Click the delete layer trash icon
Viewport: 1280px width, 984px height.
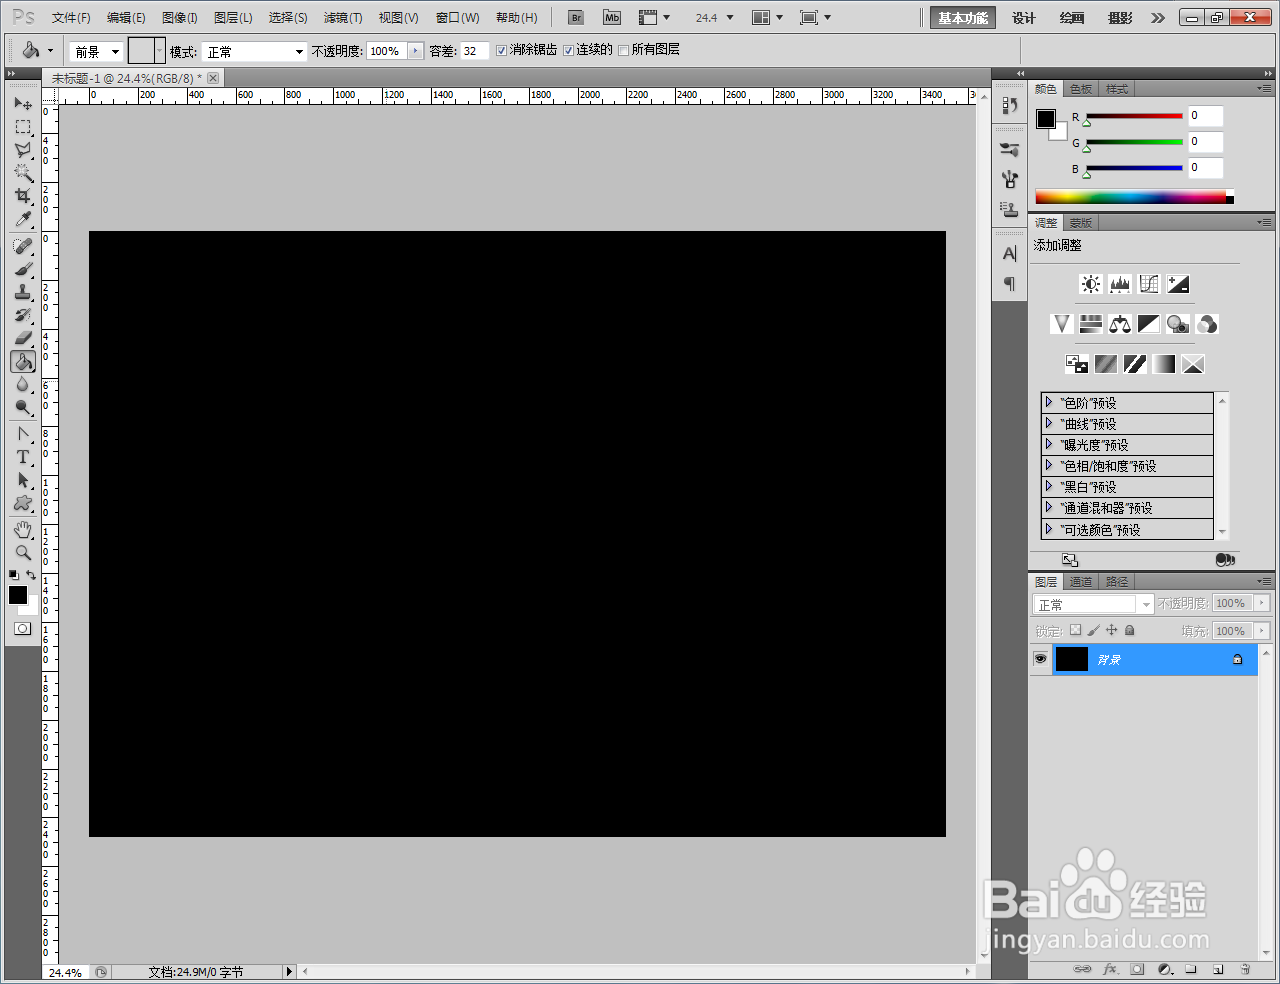[x=1245, y=969]
